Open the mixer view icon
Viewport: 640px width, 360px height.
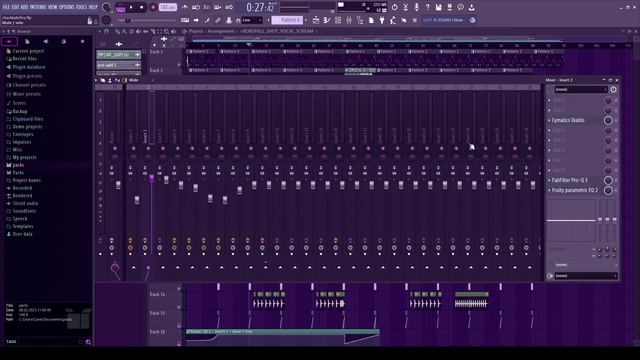tap(349, 20)
